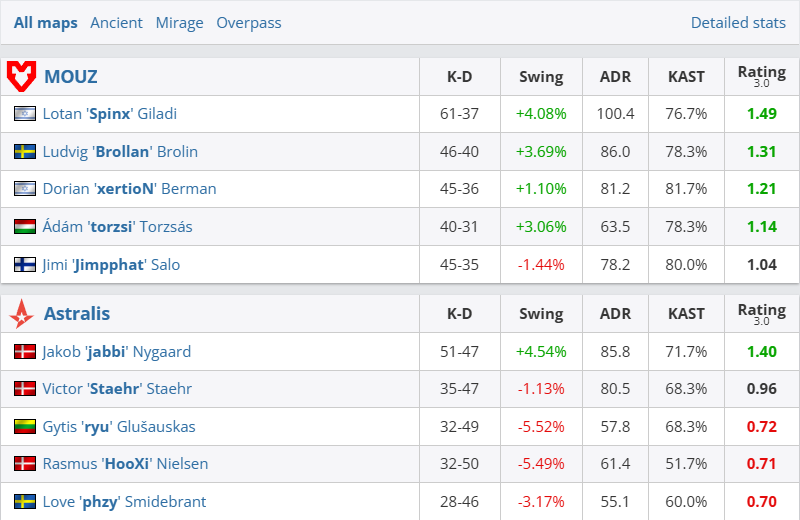Image resolution: width=800 pixels, height=520 pixels.
Task: Click the flag icon beside Spinx
Action: point(25,114)
